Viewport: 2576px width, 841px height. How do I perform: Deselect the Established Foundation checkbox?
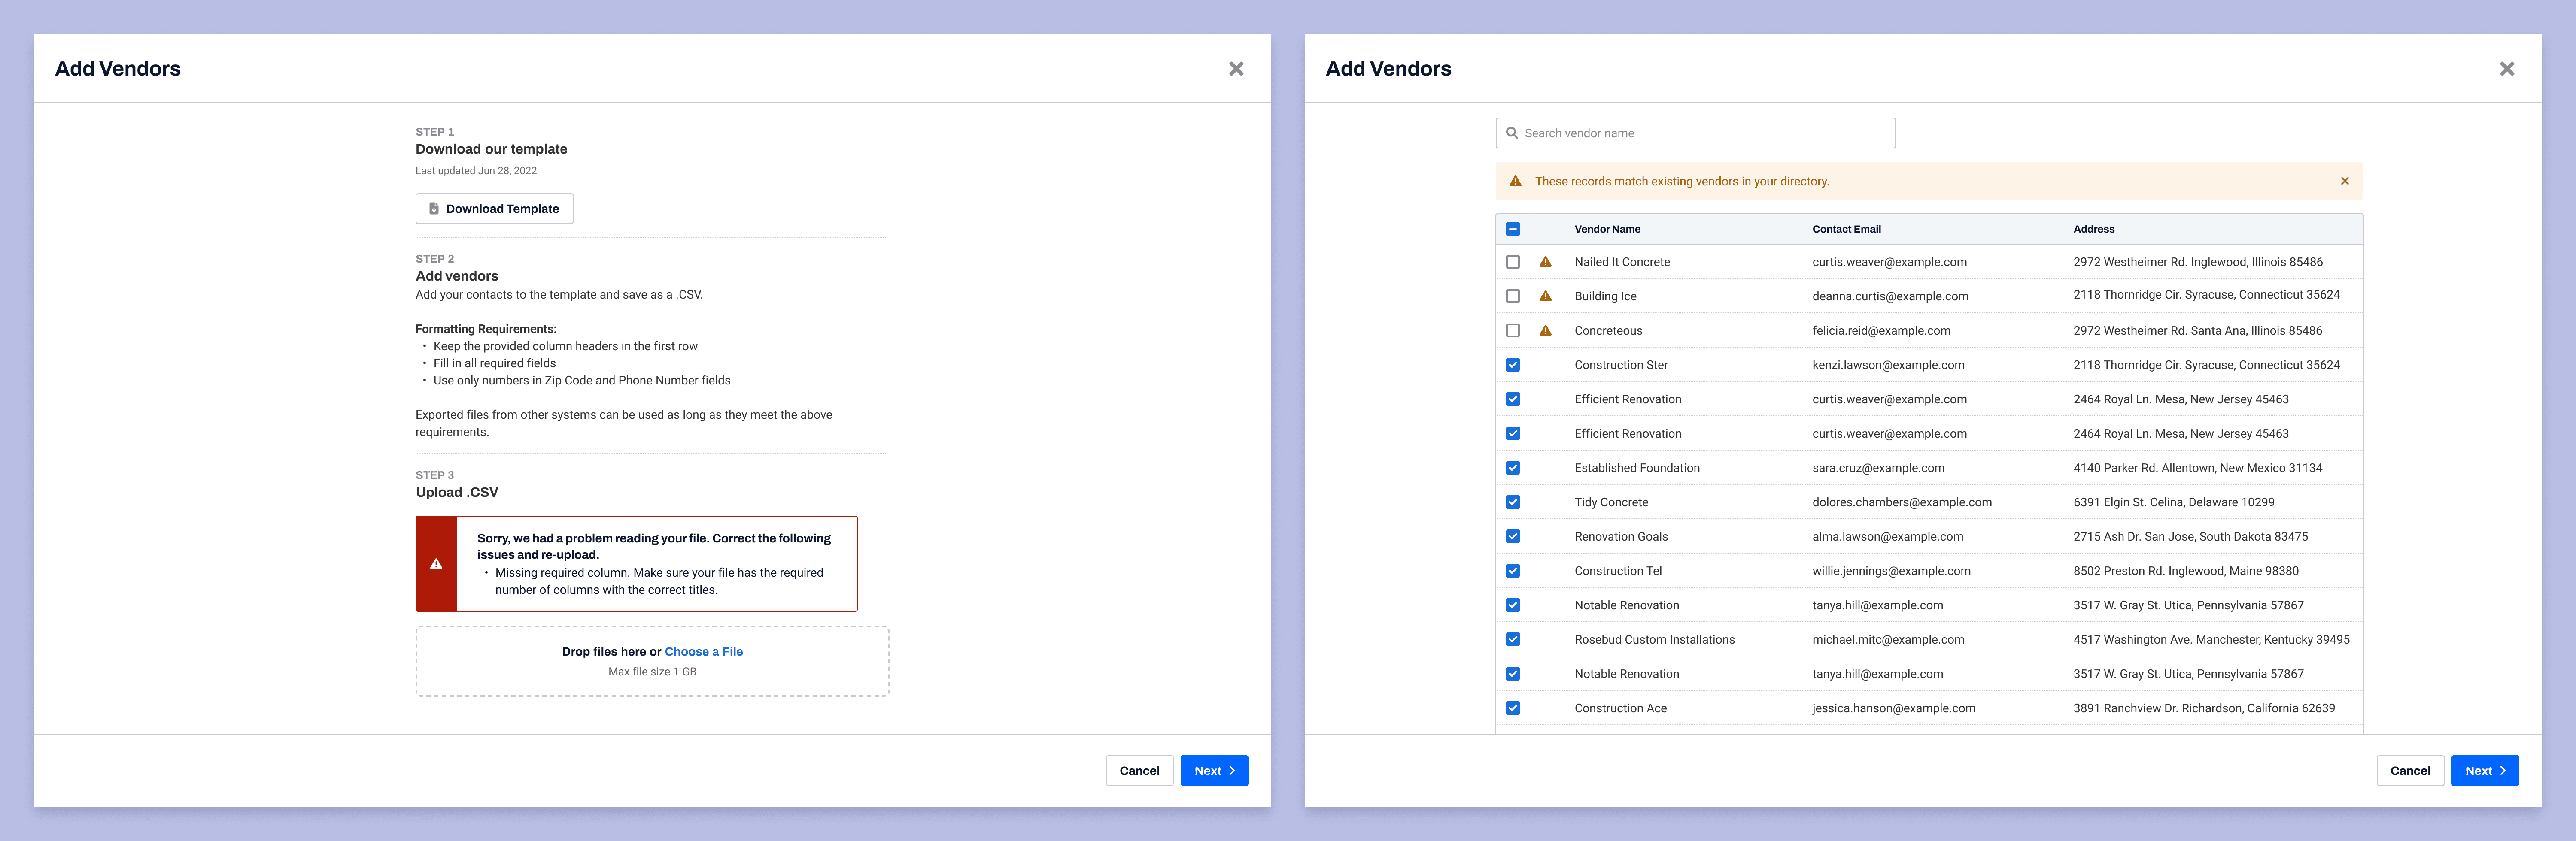coord(1513,468)
